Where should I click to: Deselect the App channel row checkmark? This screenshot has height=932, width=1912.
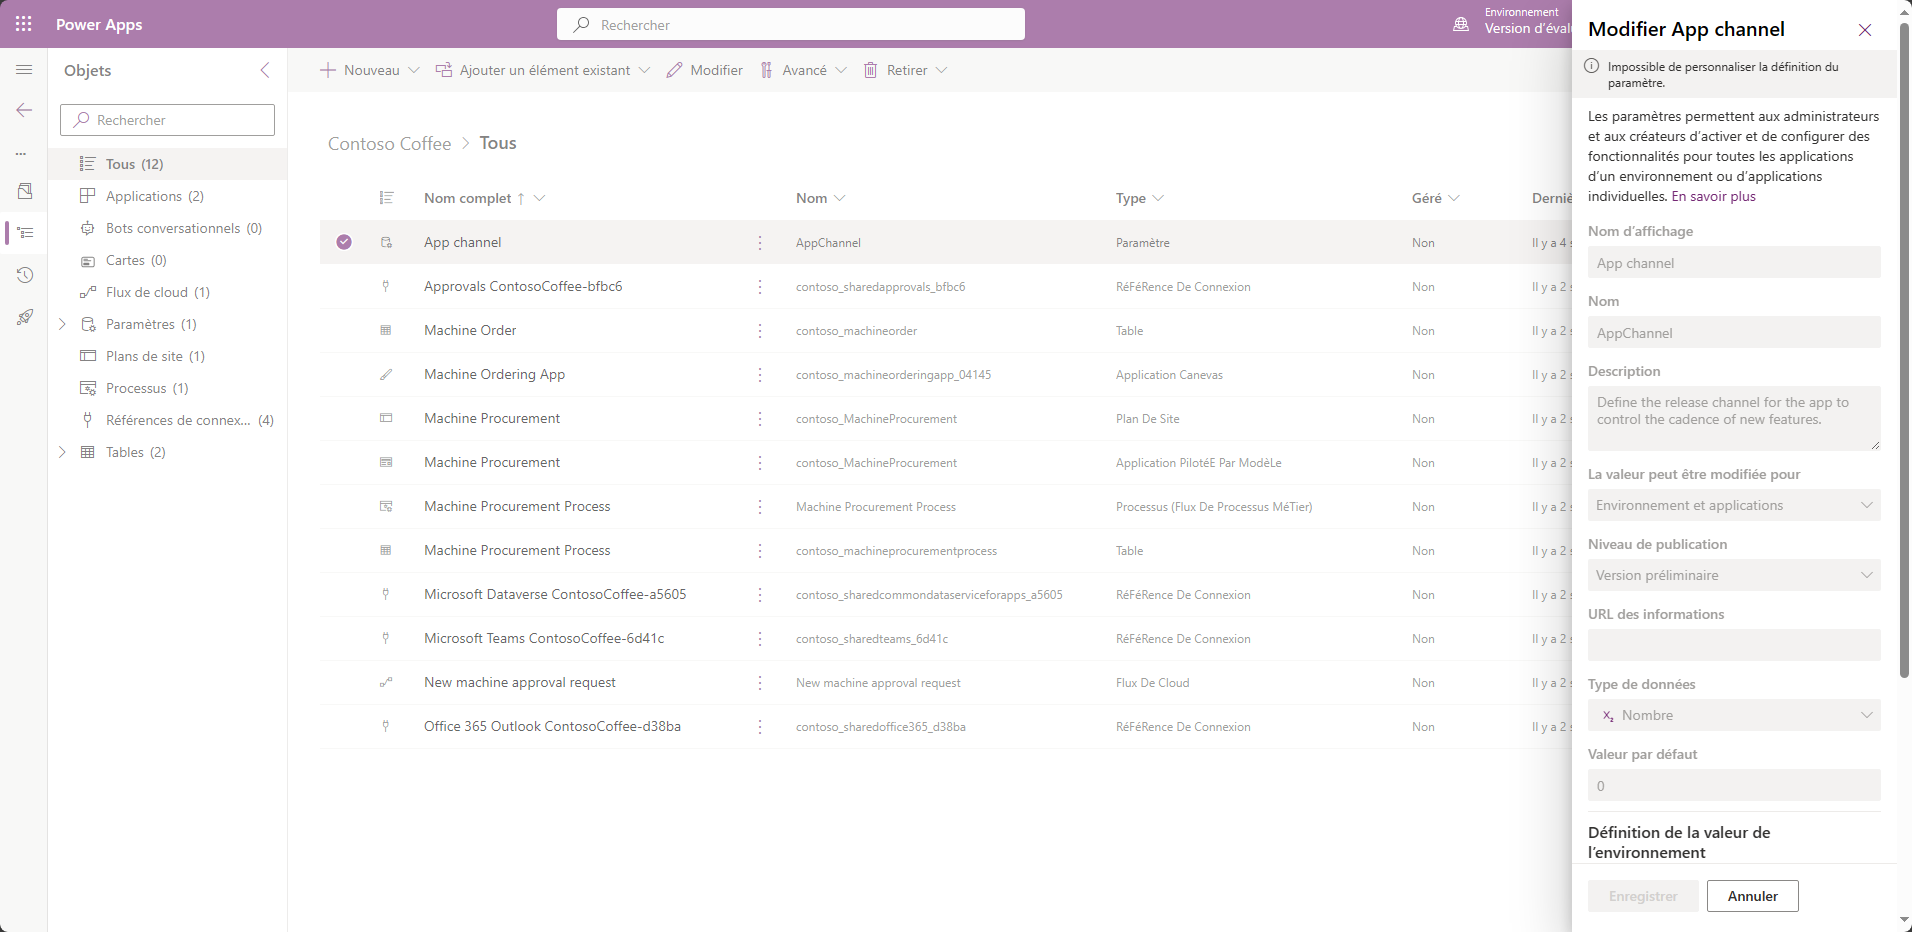(344, 242)
